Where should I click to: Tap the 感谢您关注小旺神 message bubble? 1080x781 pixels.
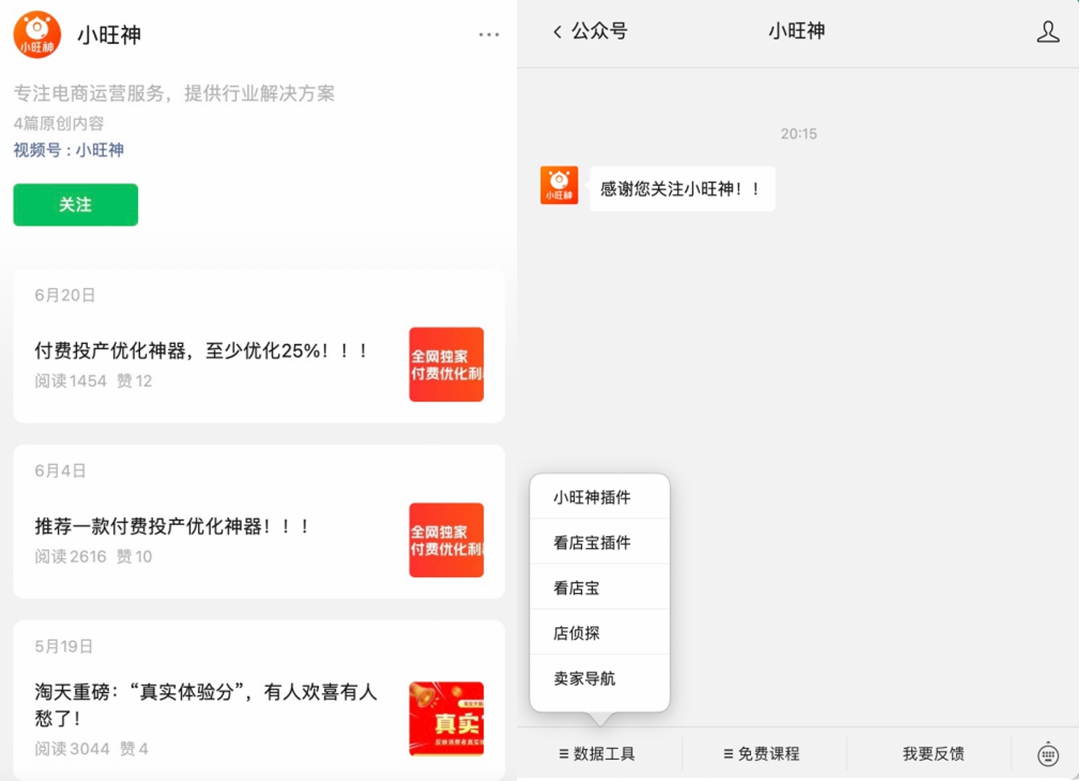coord(682,189)
